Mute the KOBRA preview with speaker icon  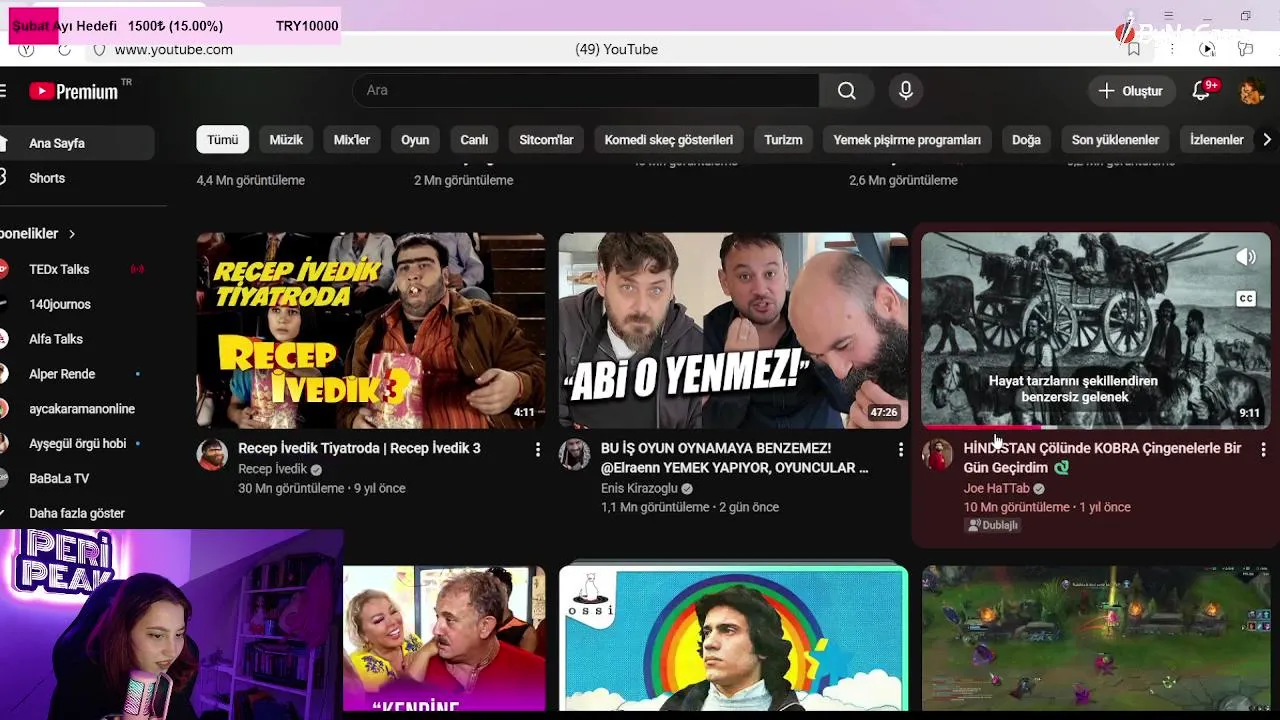click(x=1246, y=257)
